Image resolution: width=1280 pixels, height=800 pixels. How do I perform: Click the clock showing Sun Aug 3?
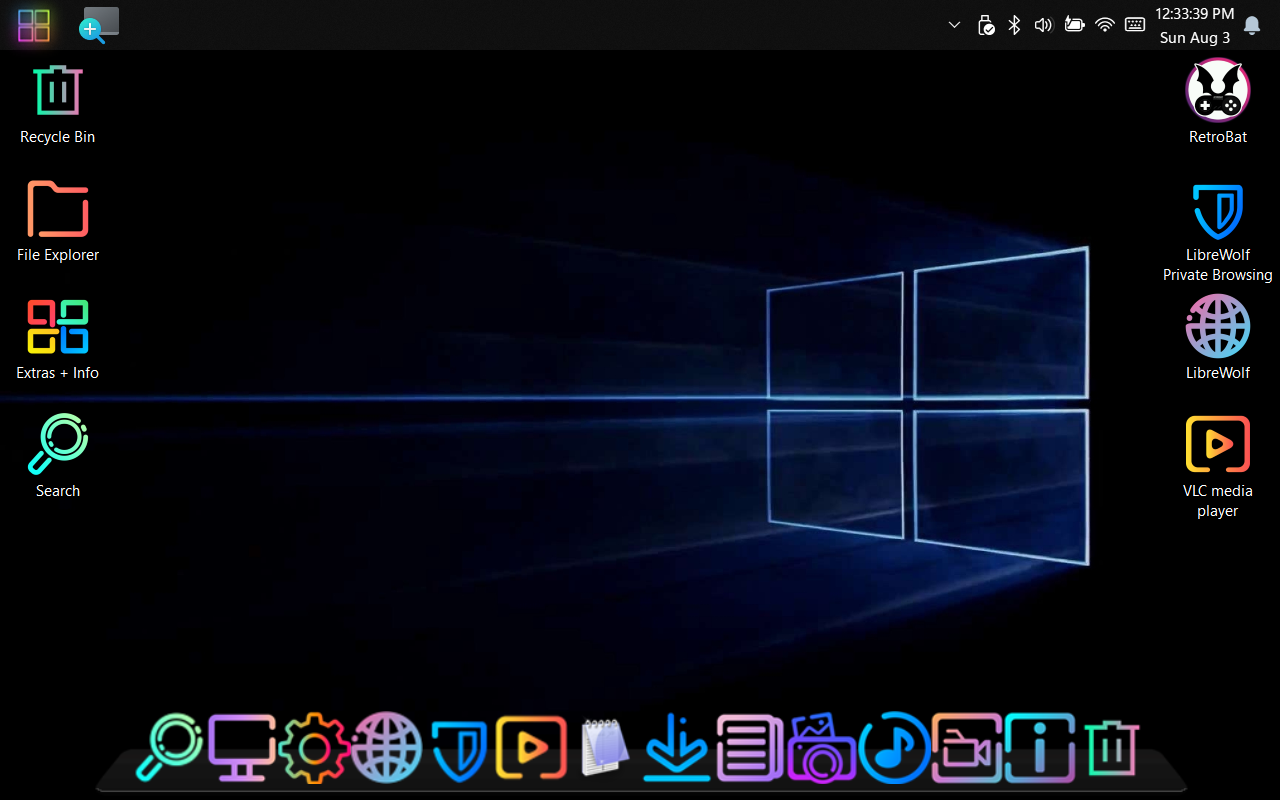(1194, 25)
